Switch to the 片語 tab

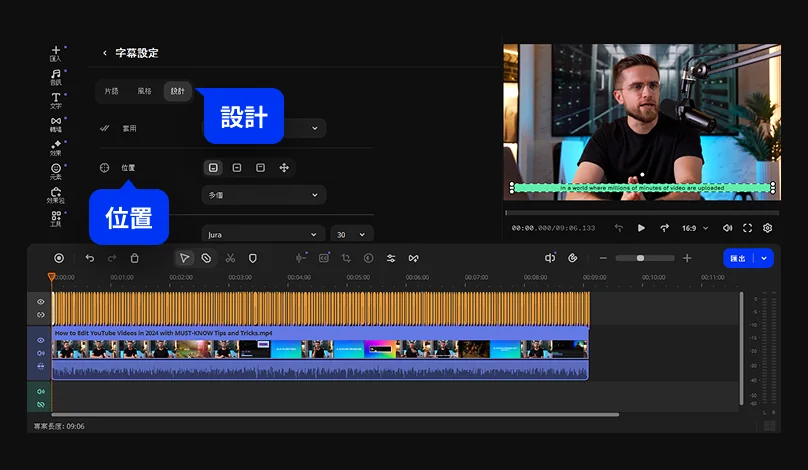(x=112, y=91)
